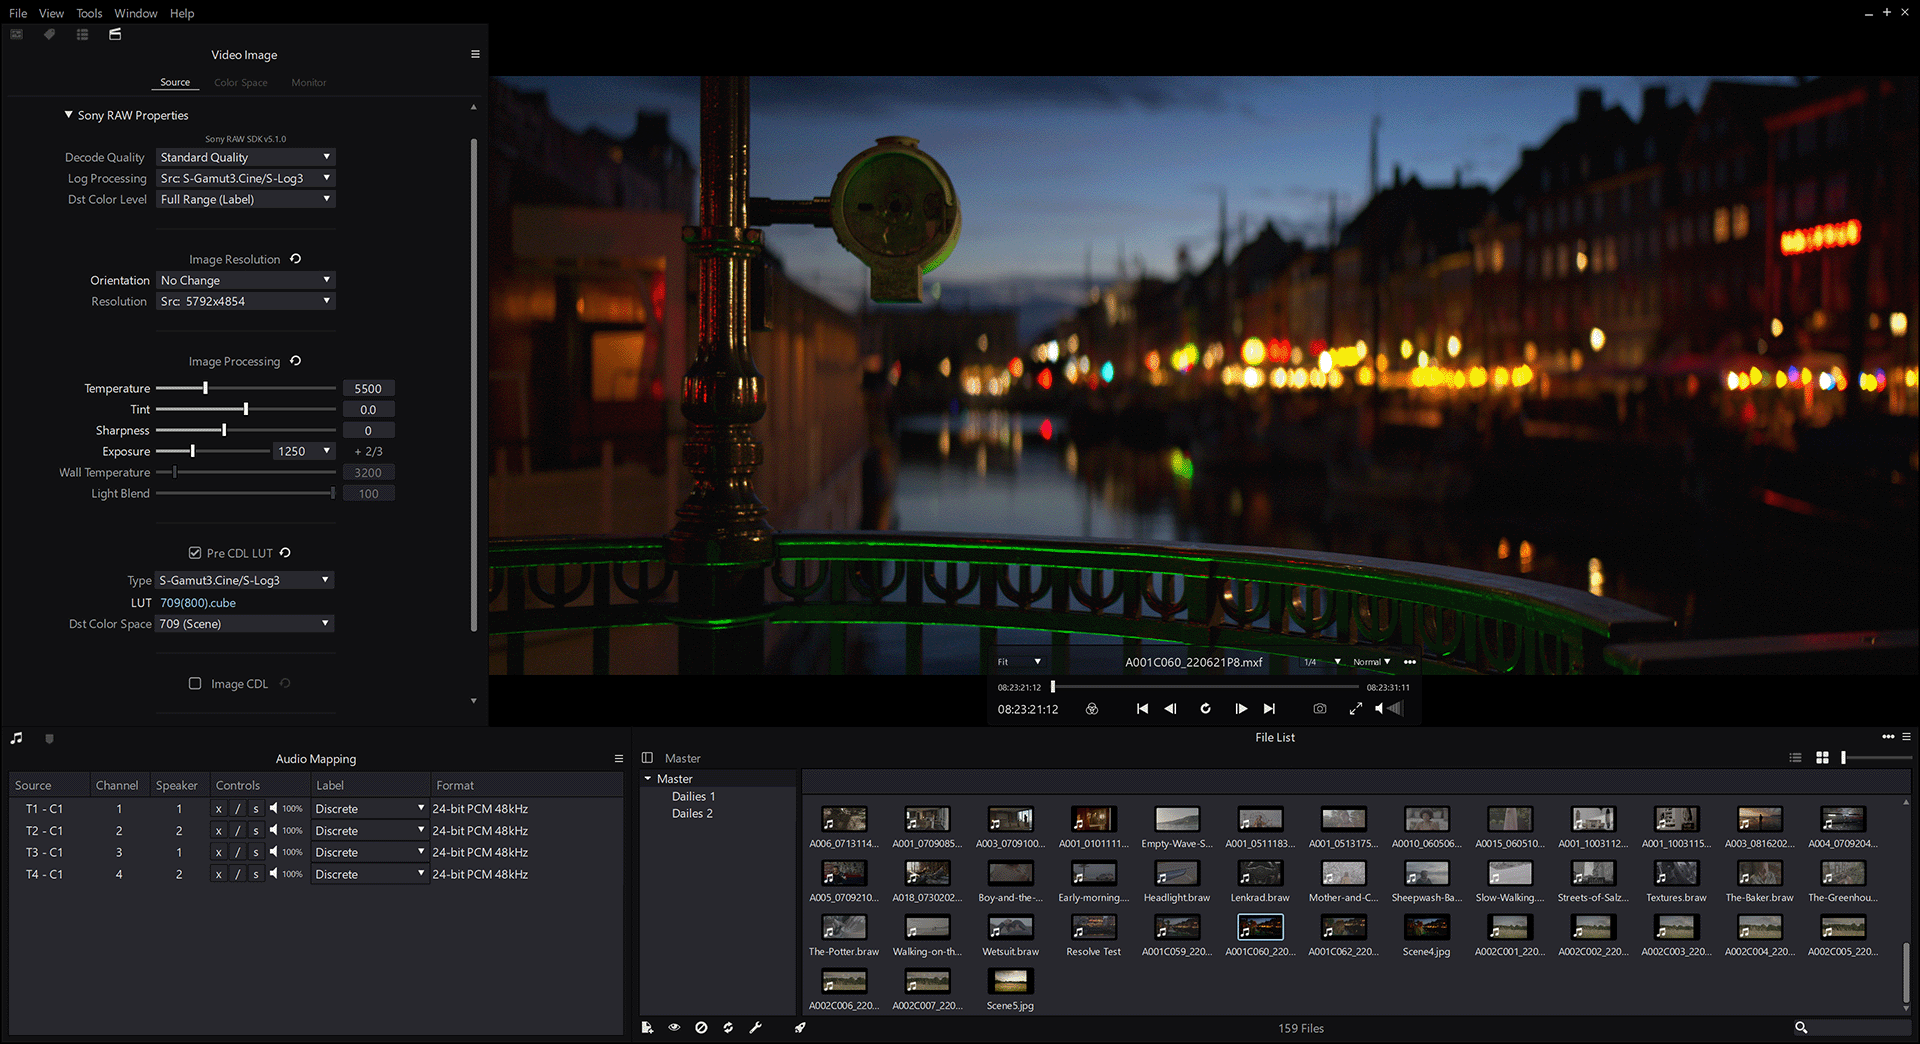
Task: Switch to the Color Space tab
Action: tap(241, 83)
